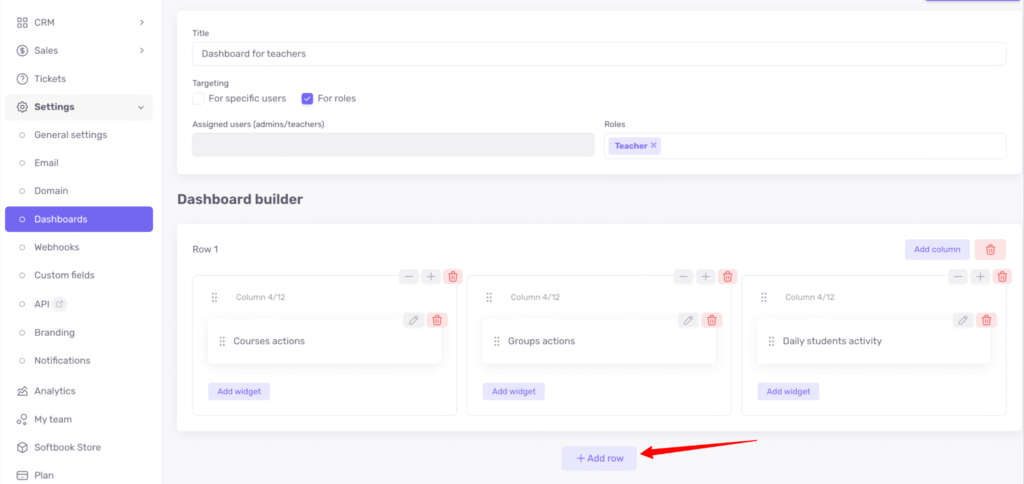Edit the Courses actions widget with pencil icon

coord(413,320)
